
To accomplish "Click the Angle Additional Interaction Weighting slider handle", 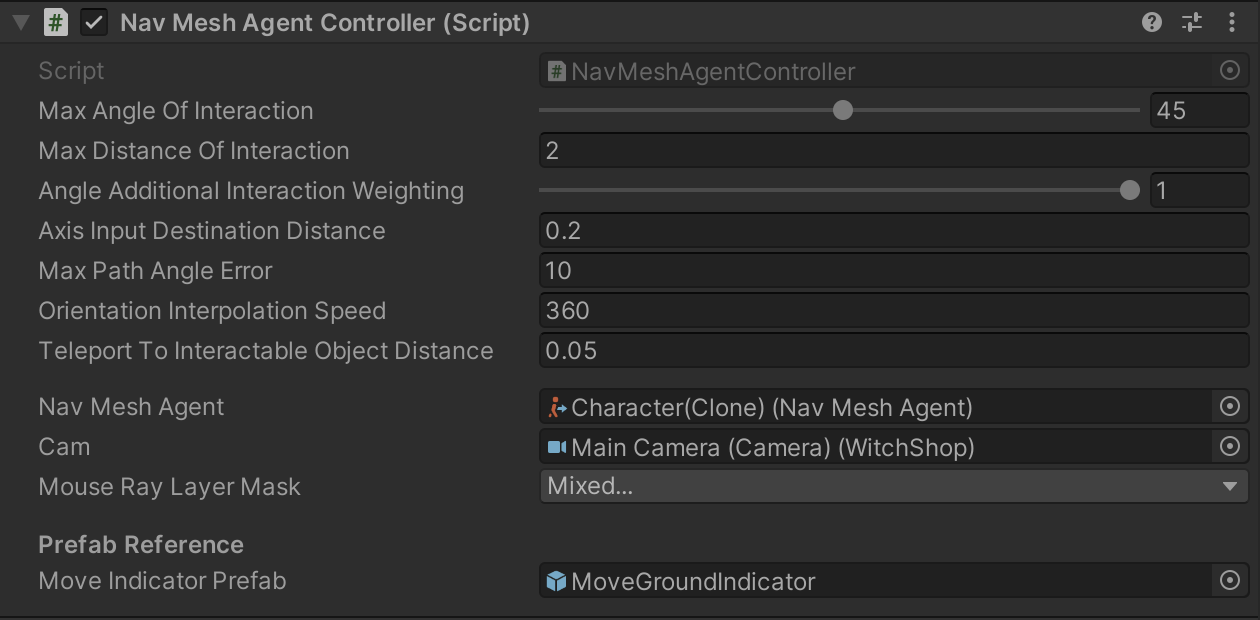I will click(1130, 190).
